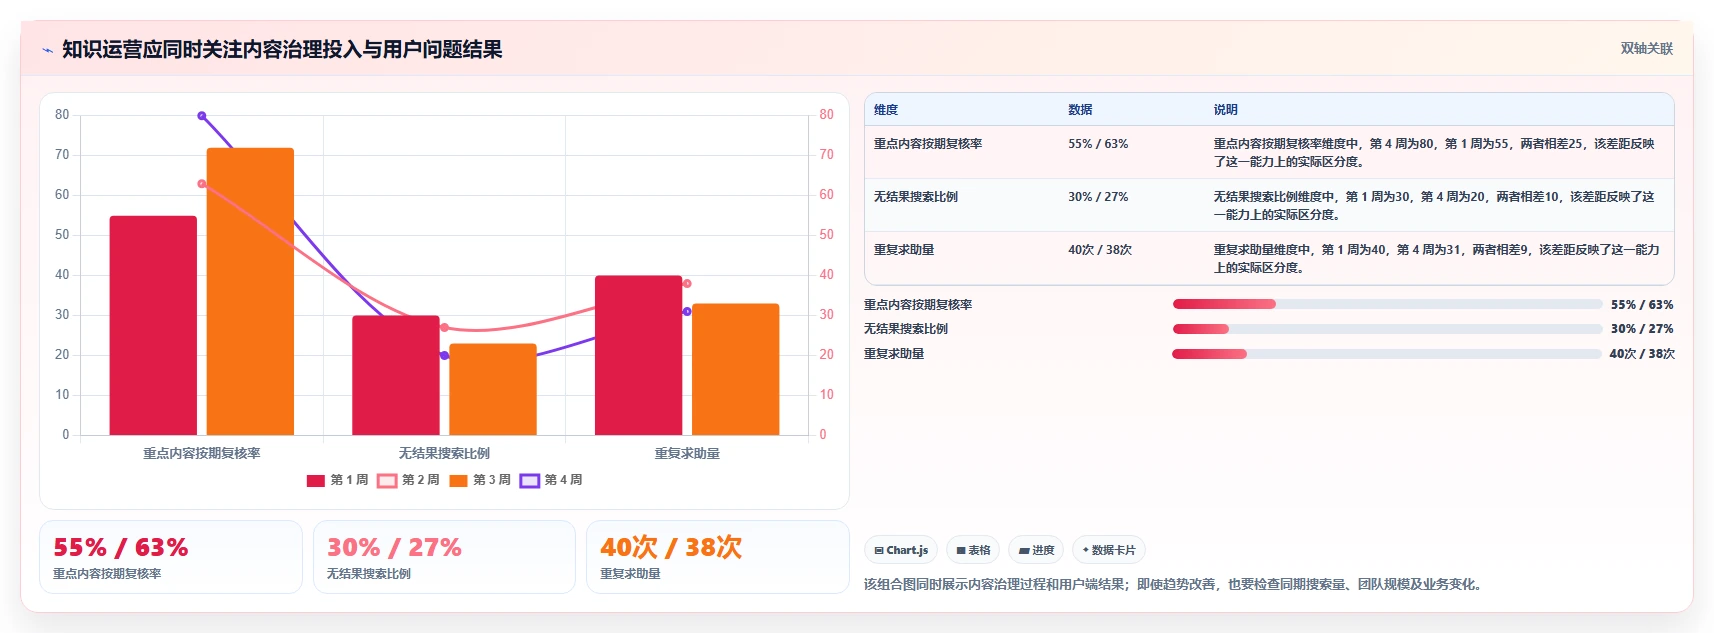This screenshot has height=633, width=1714.
Task: Toggle the 第 3 周 legend item
Action: coord(479,480)
